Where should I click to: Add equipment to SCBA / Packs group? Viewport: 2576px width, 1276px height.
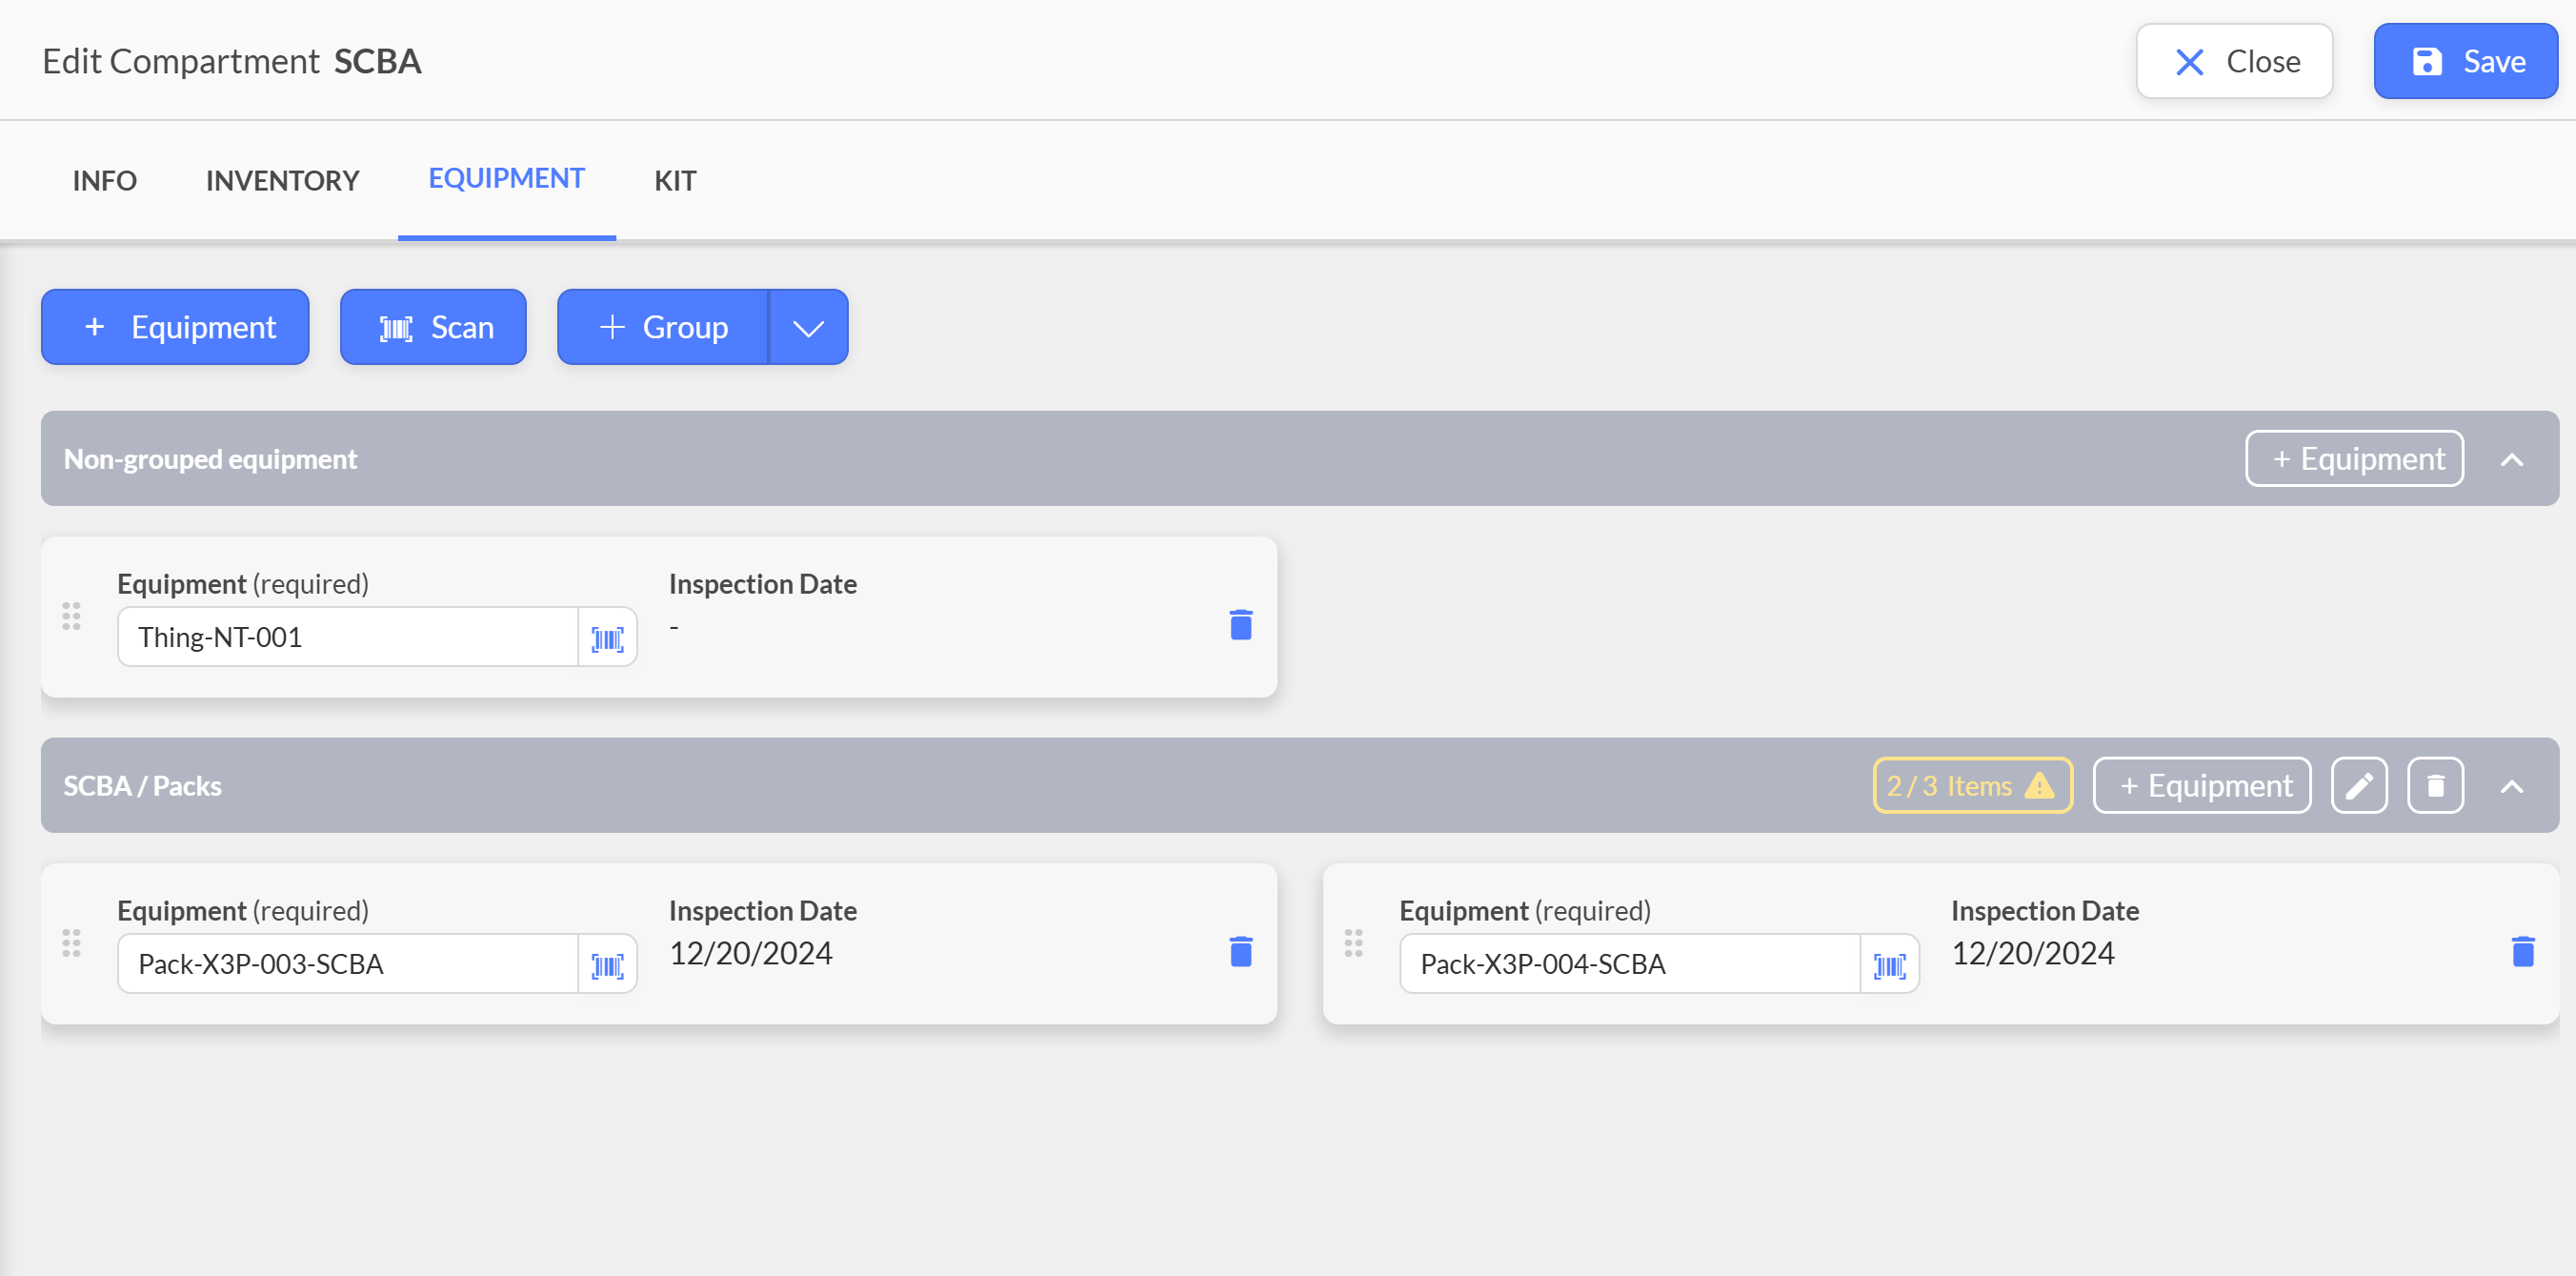tap(2202, 786)
